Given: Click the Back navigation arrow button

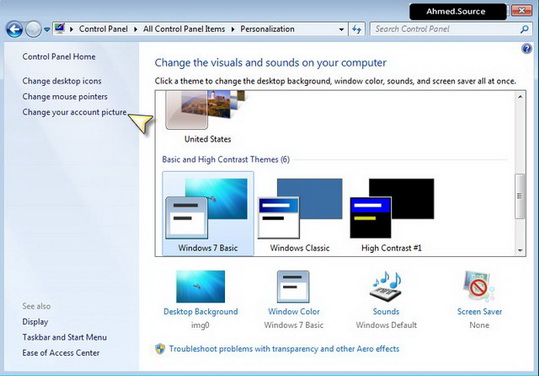Looking at the screenshot, I should (x=14, y=30).
